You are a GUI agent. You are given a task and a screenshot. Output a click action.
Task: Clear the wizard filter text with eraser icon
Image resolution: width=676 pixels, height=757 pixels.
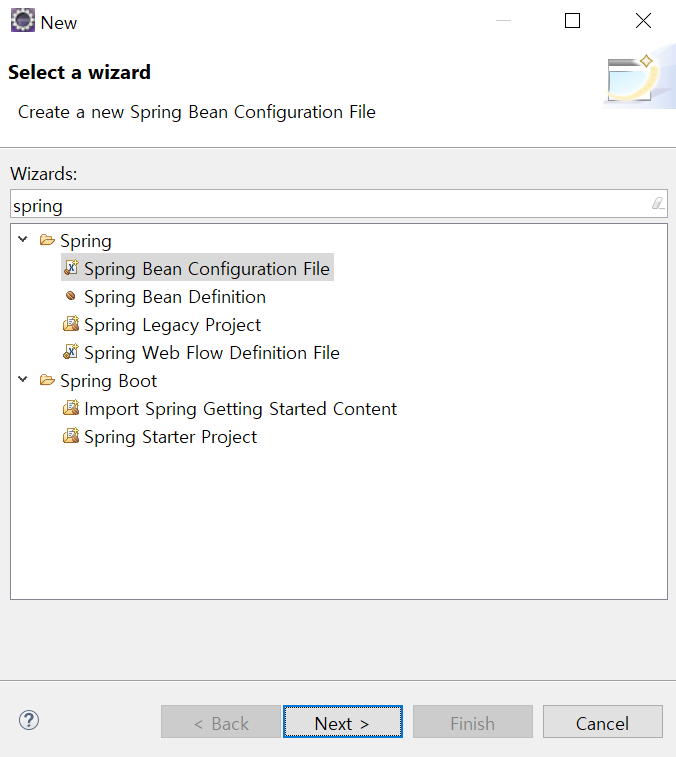pyautogui.click(x=658, y=204)
